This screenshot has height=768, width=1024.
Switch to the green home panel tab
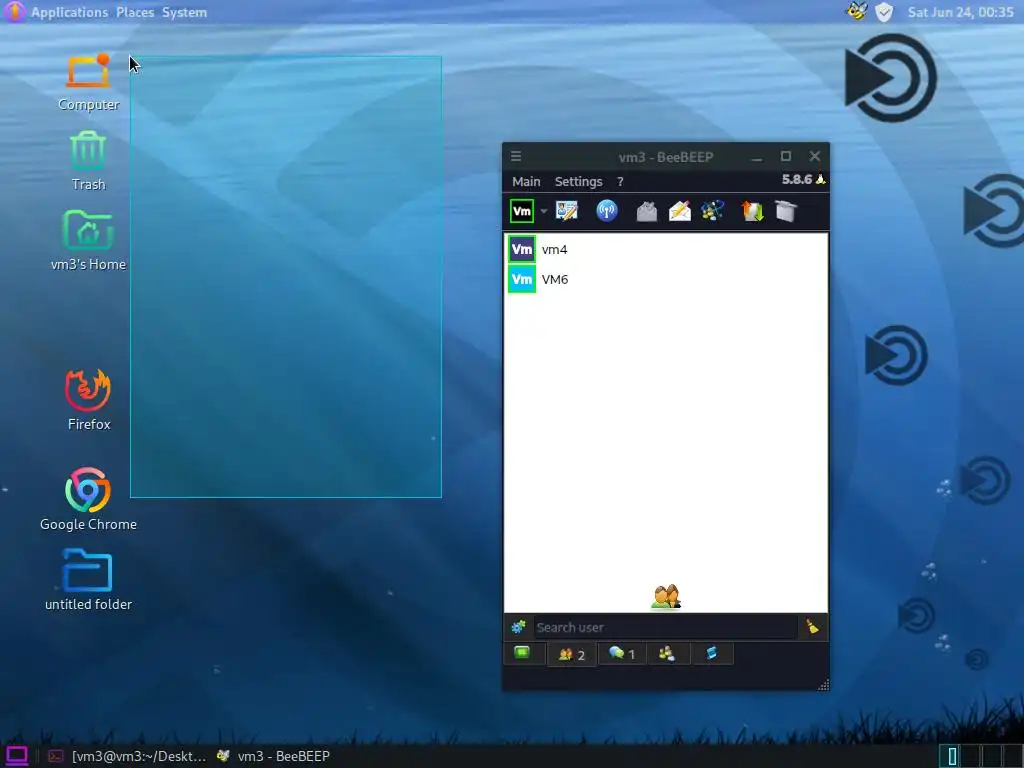coord(522,652)
